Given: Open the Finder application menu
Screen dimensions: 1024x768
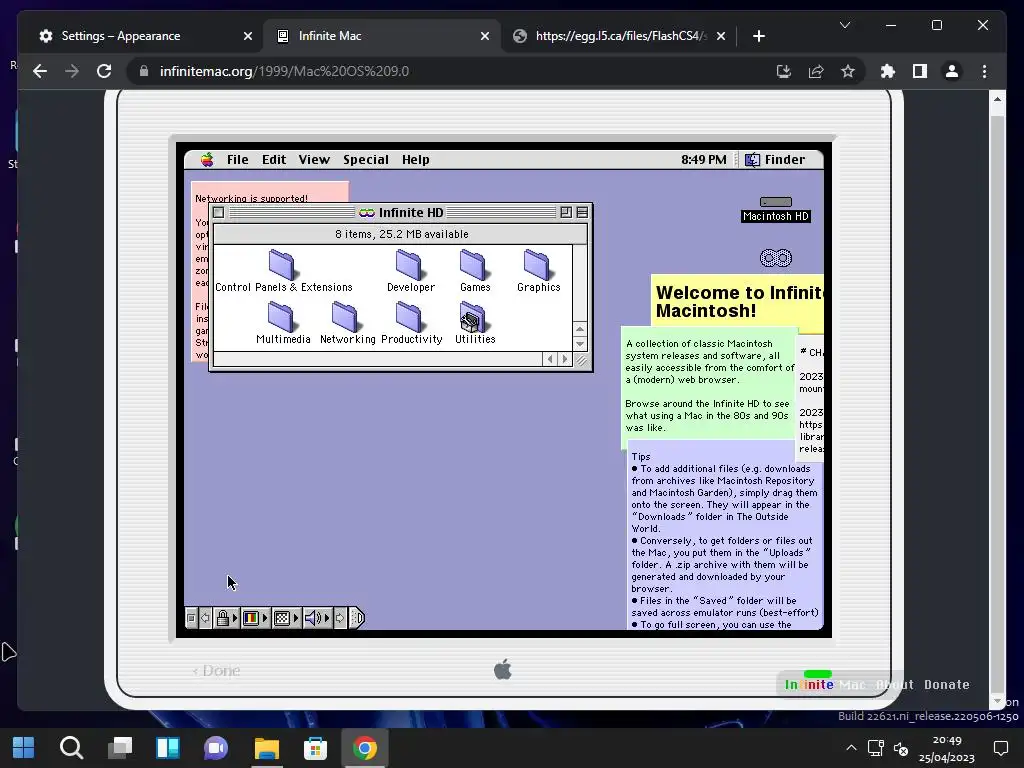Looking at the screenshot, I should [x=775, y=159].
